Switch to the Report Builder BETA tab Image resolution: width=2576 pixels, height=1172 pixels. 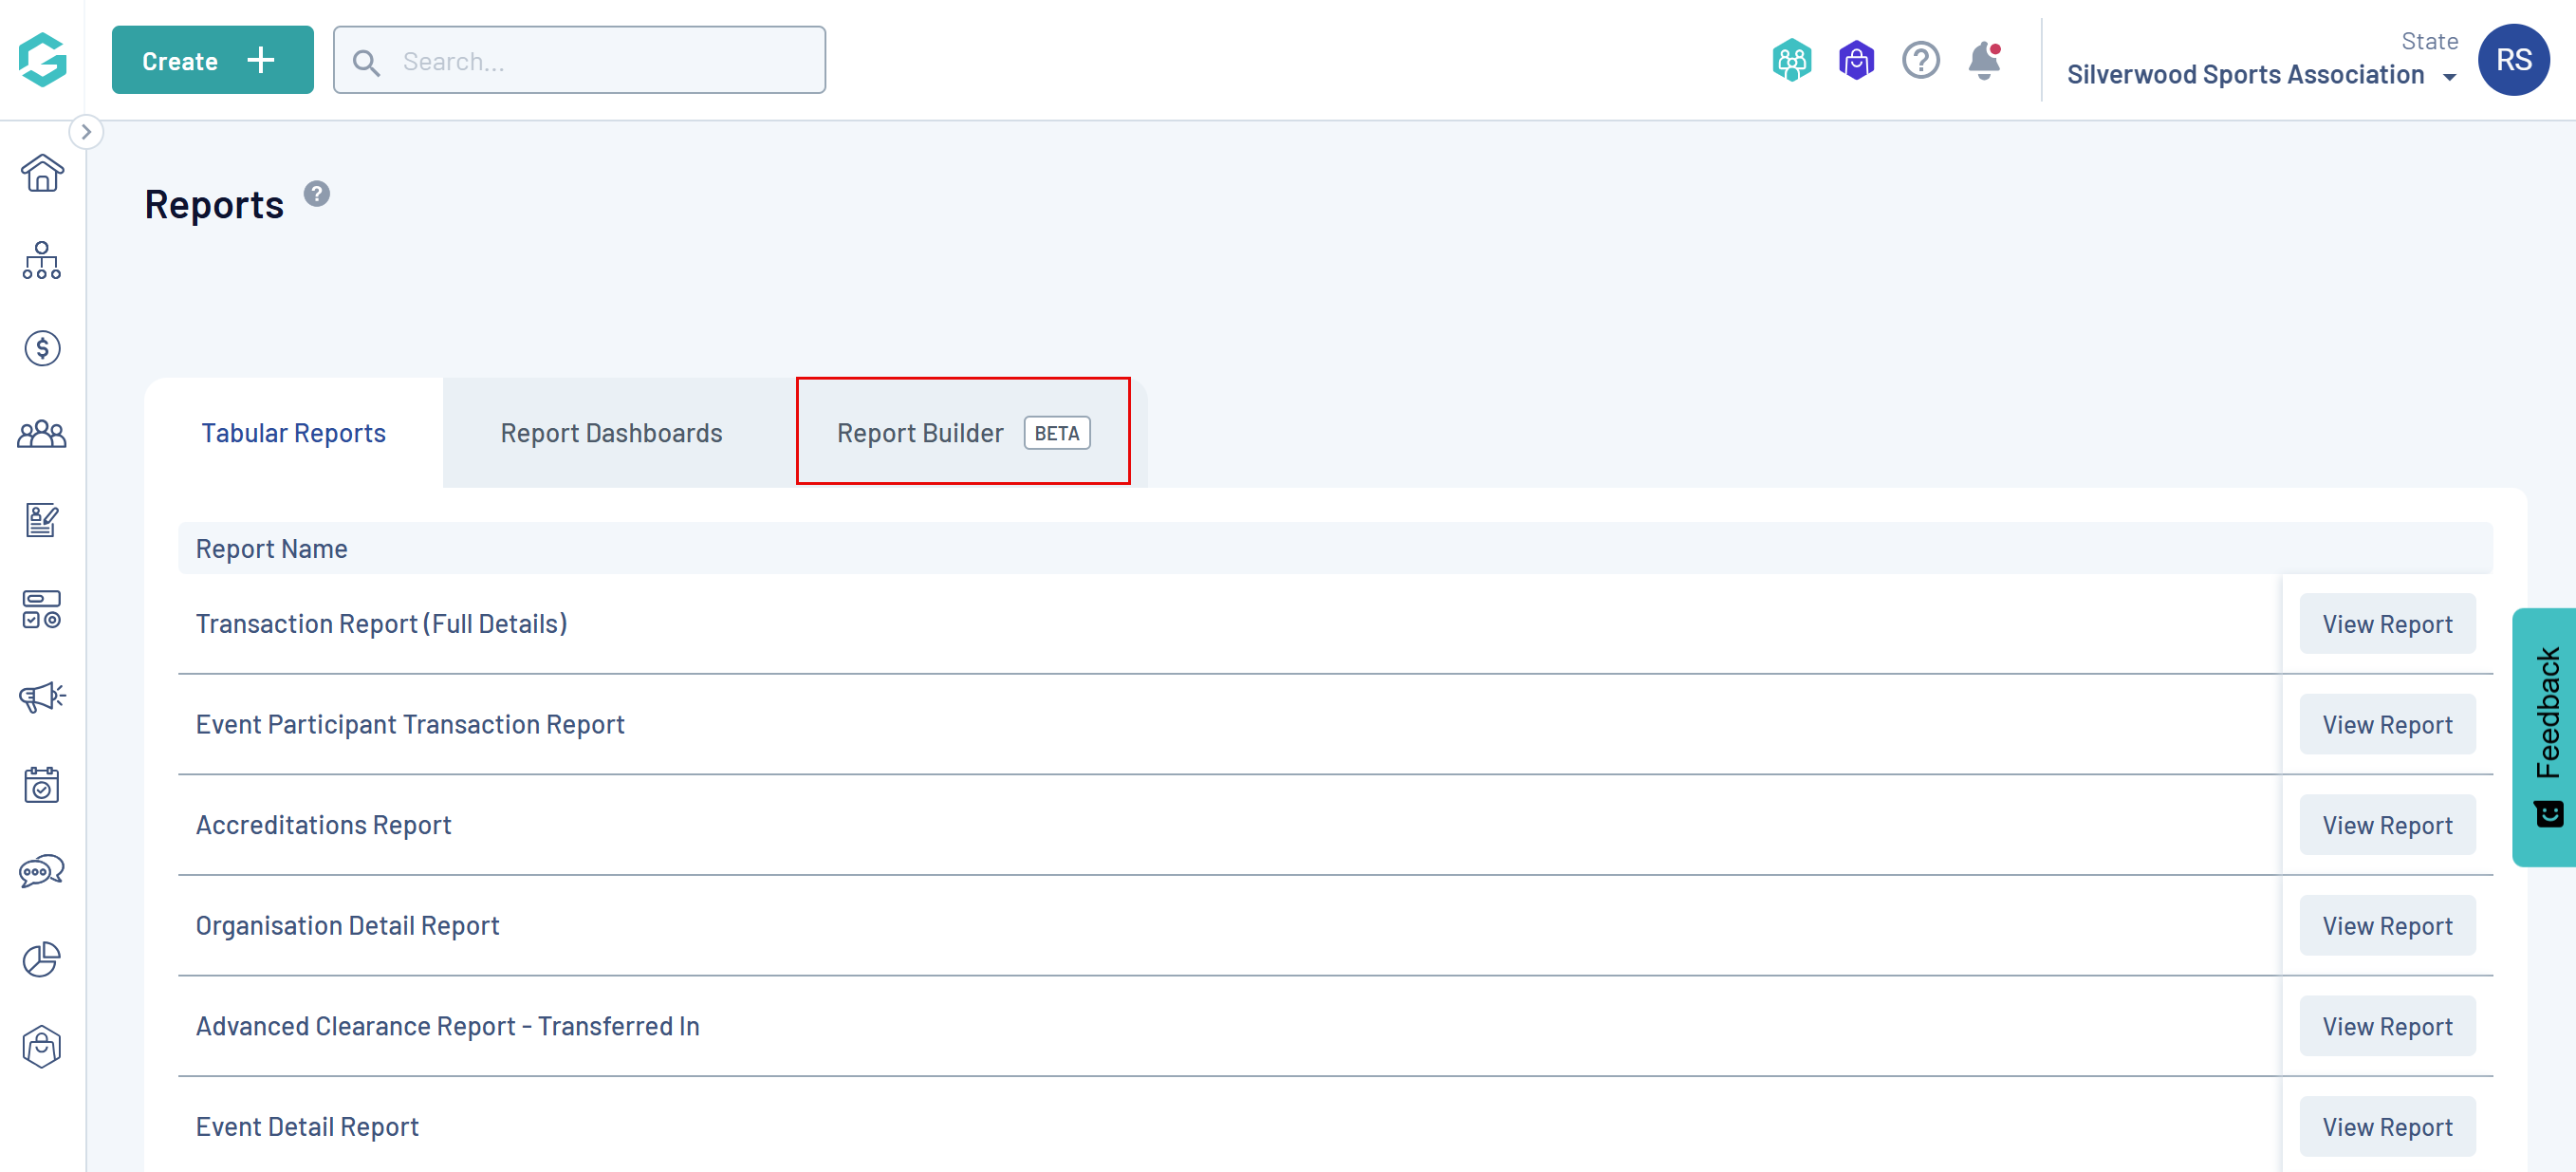tap(962, 433)
